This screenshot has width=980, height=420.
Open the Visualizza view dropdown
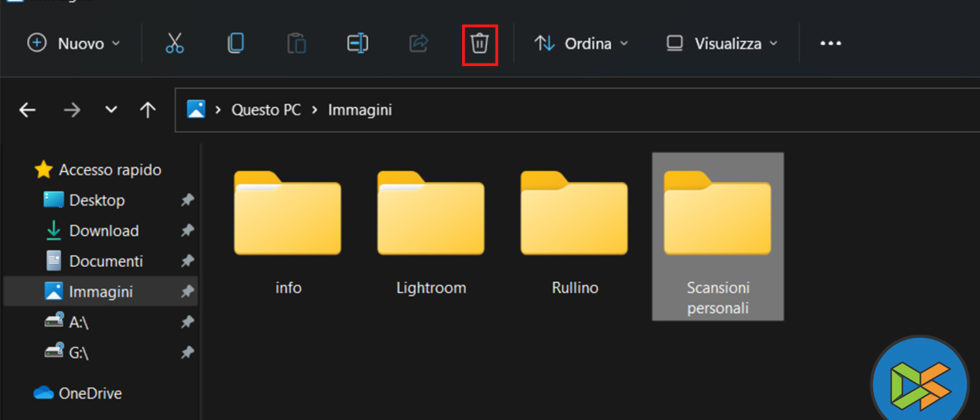(722, 44)
